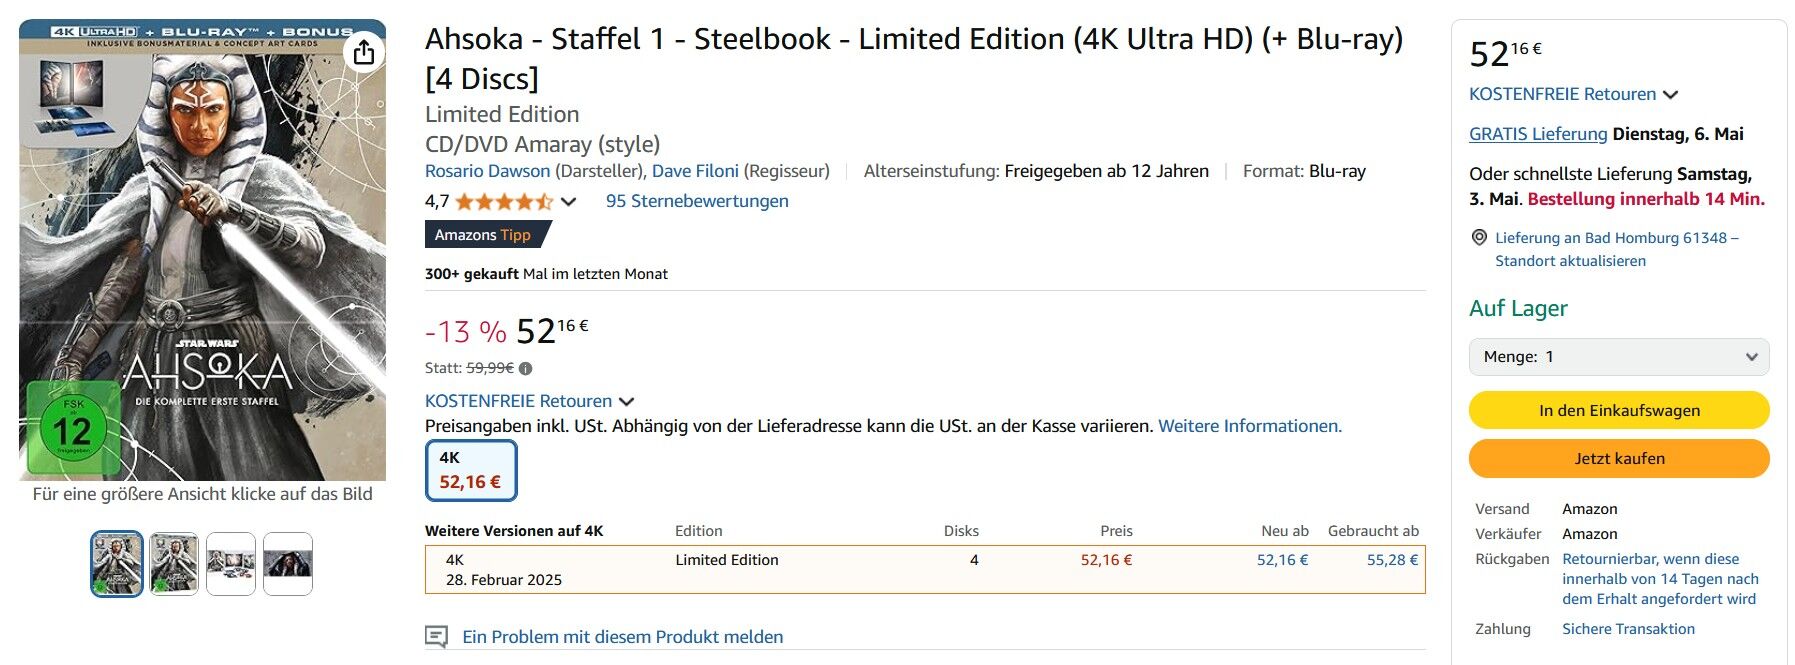Expand the rating chevron beside 4,7
1795x665 pixels.
[x=569, y=202]
